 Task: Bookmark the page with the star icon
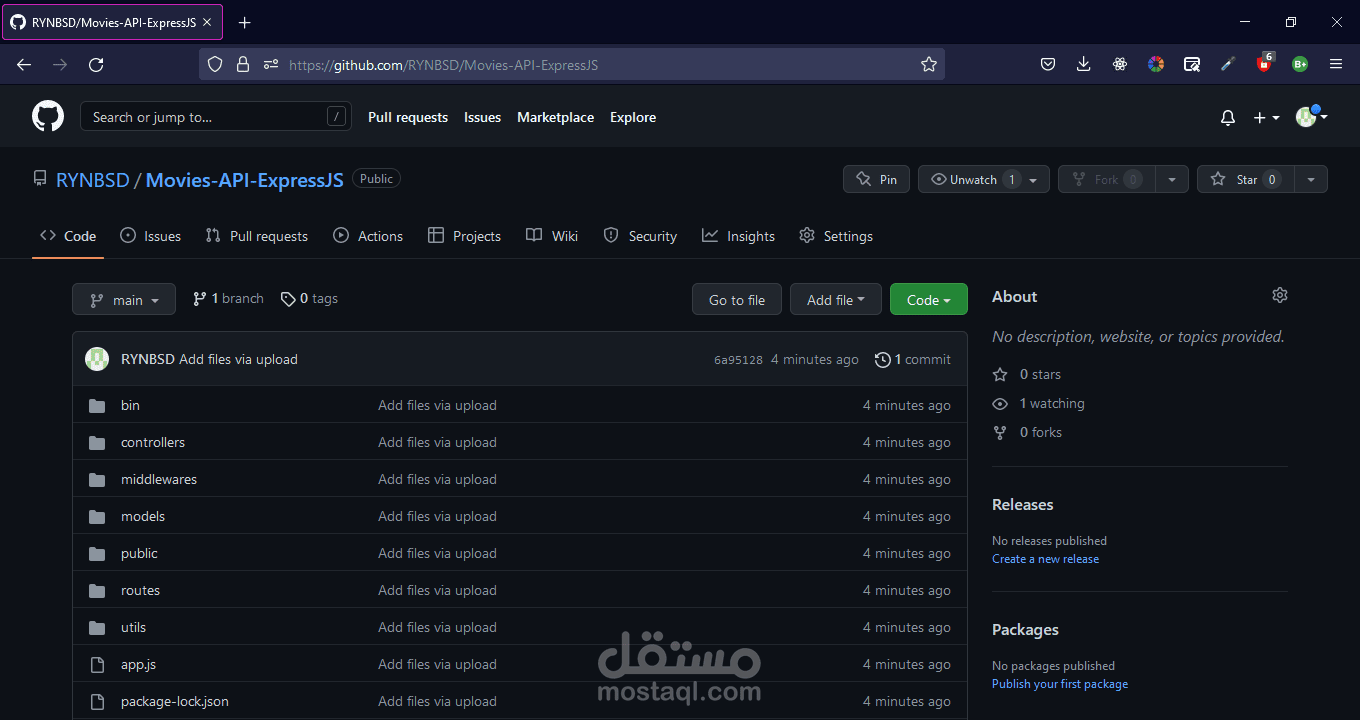[x=928, y=63]
